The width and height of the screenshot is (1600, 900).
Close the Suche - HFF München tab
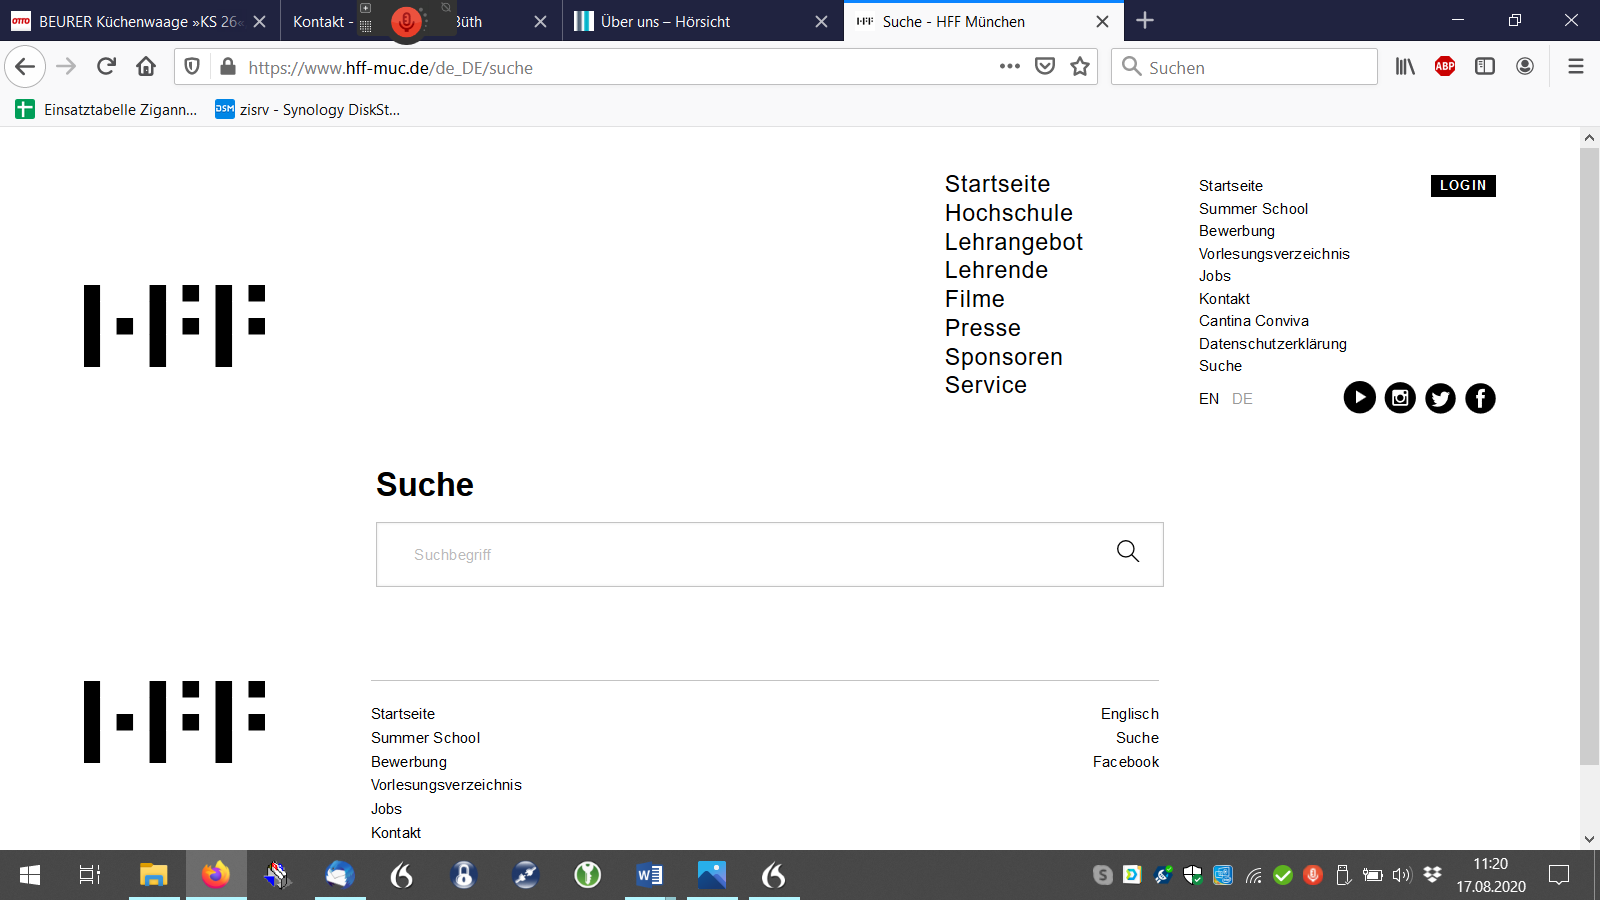pyautogui.click(x=1102, y=21)
